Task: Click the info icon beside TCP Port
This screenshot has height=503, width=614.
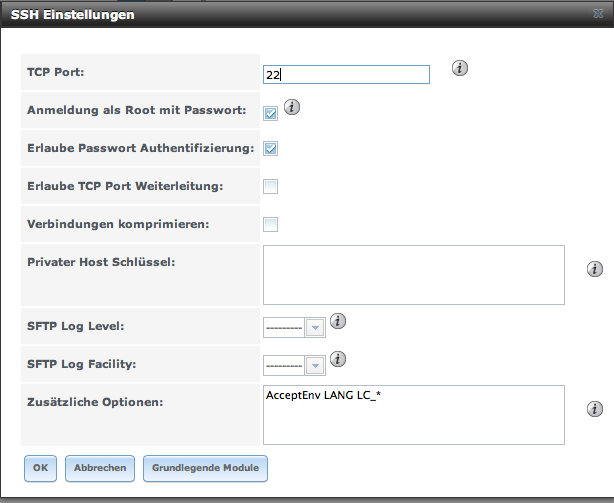Action: (x=460, y=68)
